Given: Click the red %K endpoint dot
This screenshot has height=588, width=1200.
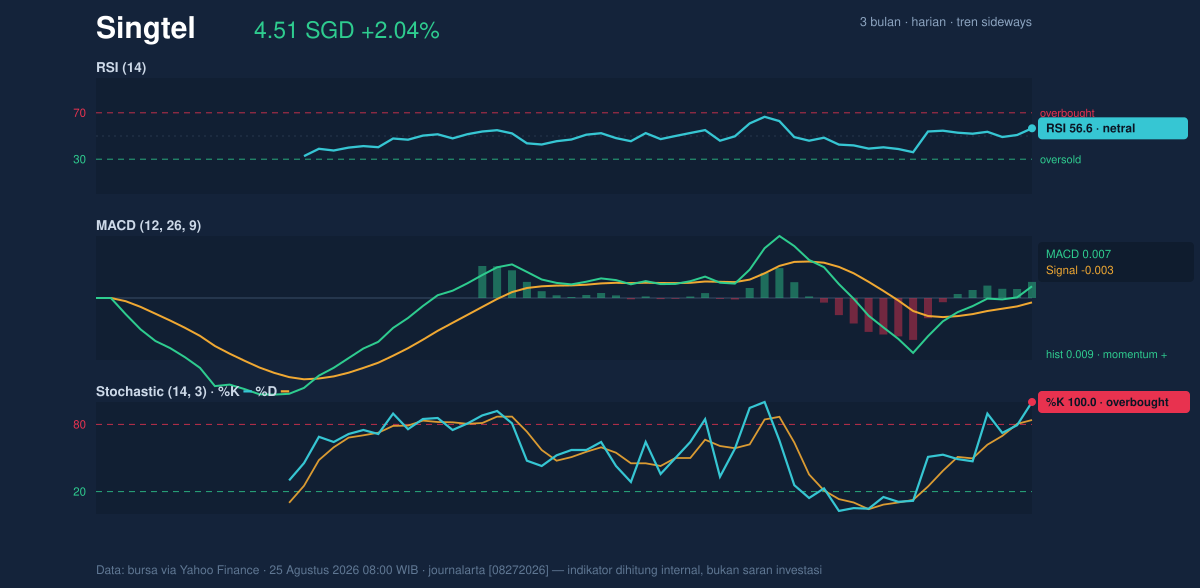Looking at the screenshot, I should click(x=1032, y=402).
